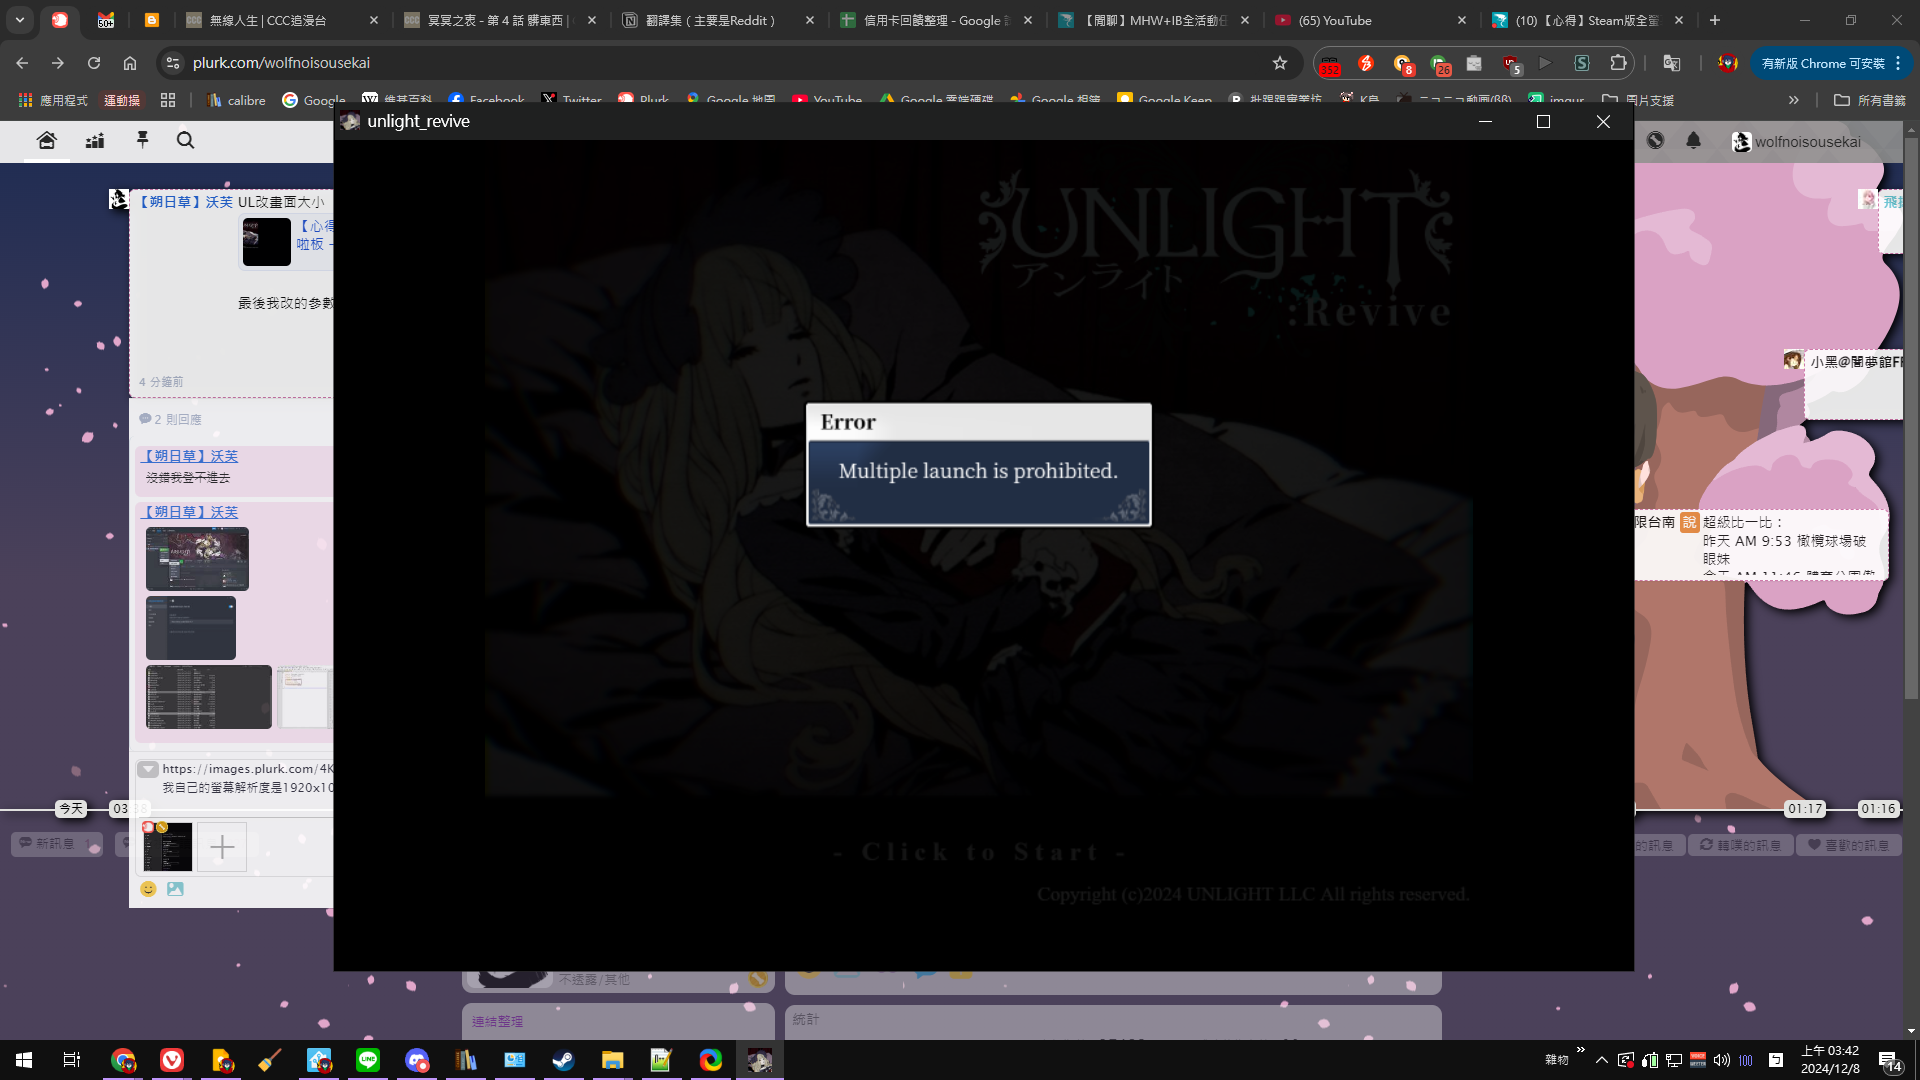Viewport: 1920px width, 1080px height.
Task: Switch to the 翻譯集 Reddit tab
Action: (x=715, y=20)
